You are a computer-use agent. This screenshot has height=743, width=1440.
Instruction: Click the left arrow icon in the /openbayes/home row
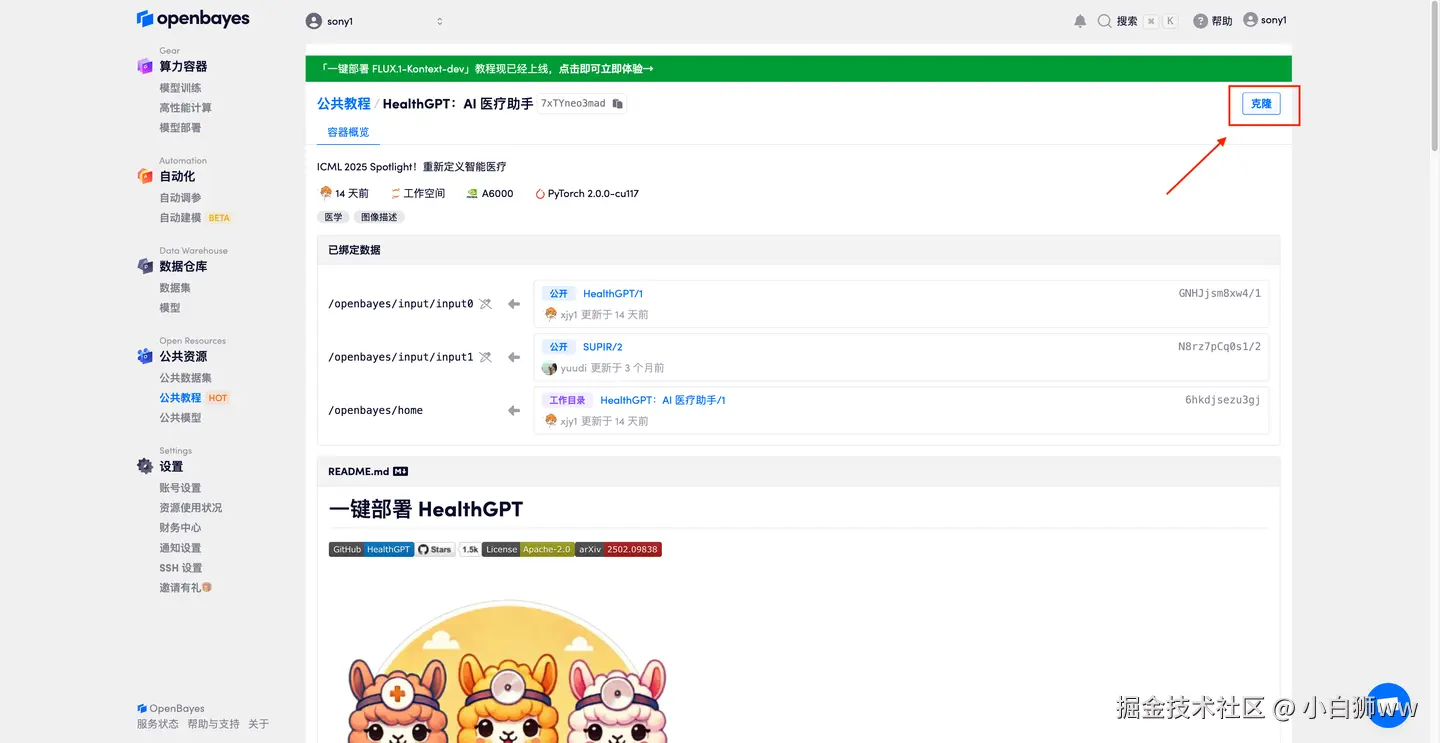(x=514, y=410)
